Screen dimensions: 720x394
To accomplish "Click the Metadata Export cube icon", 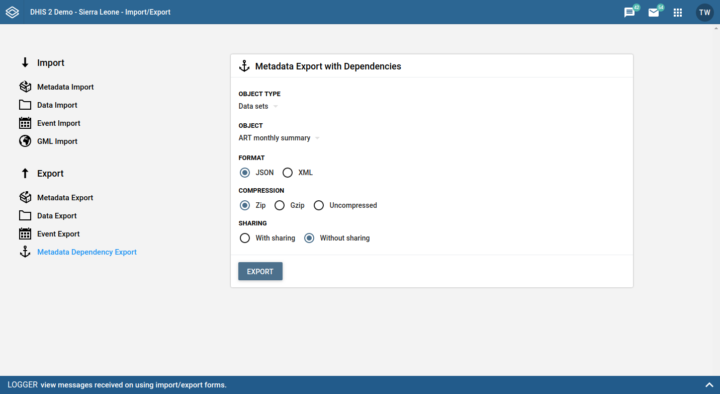I will (25, 197).
